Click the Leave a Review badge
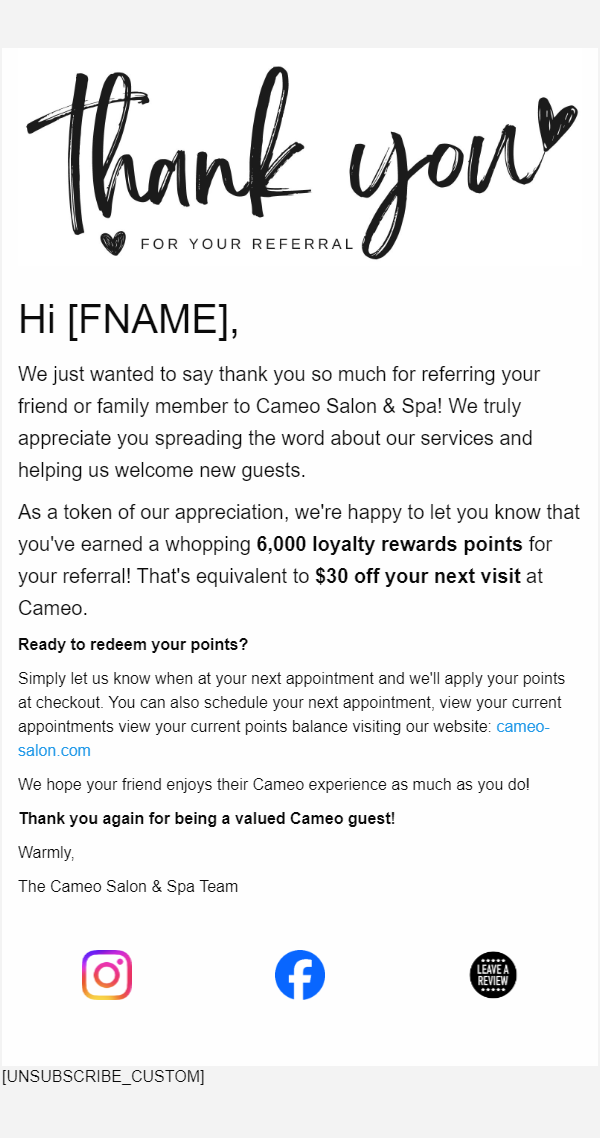This screenshot has width=600, height=1138. (493, 975)
